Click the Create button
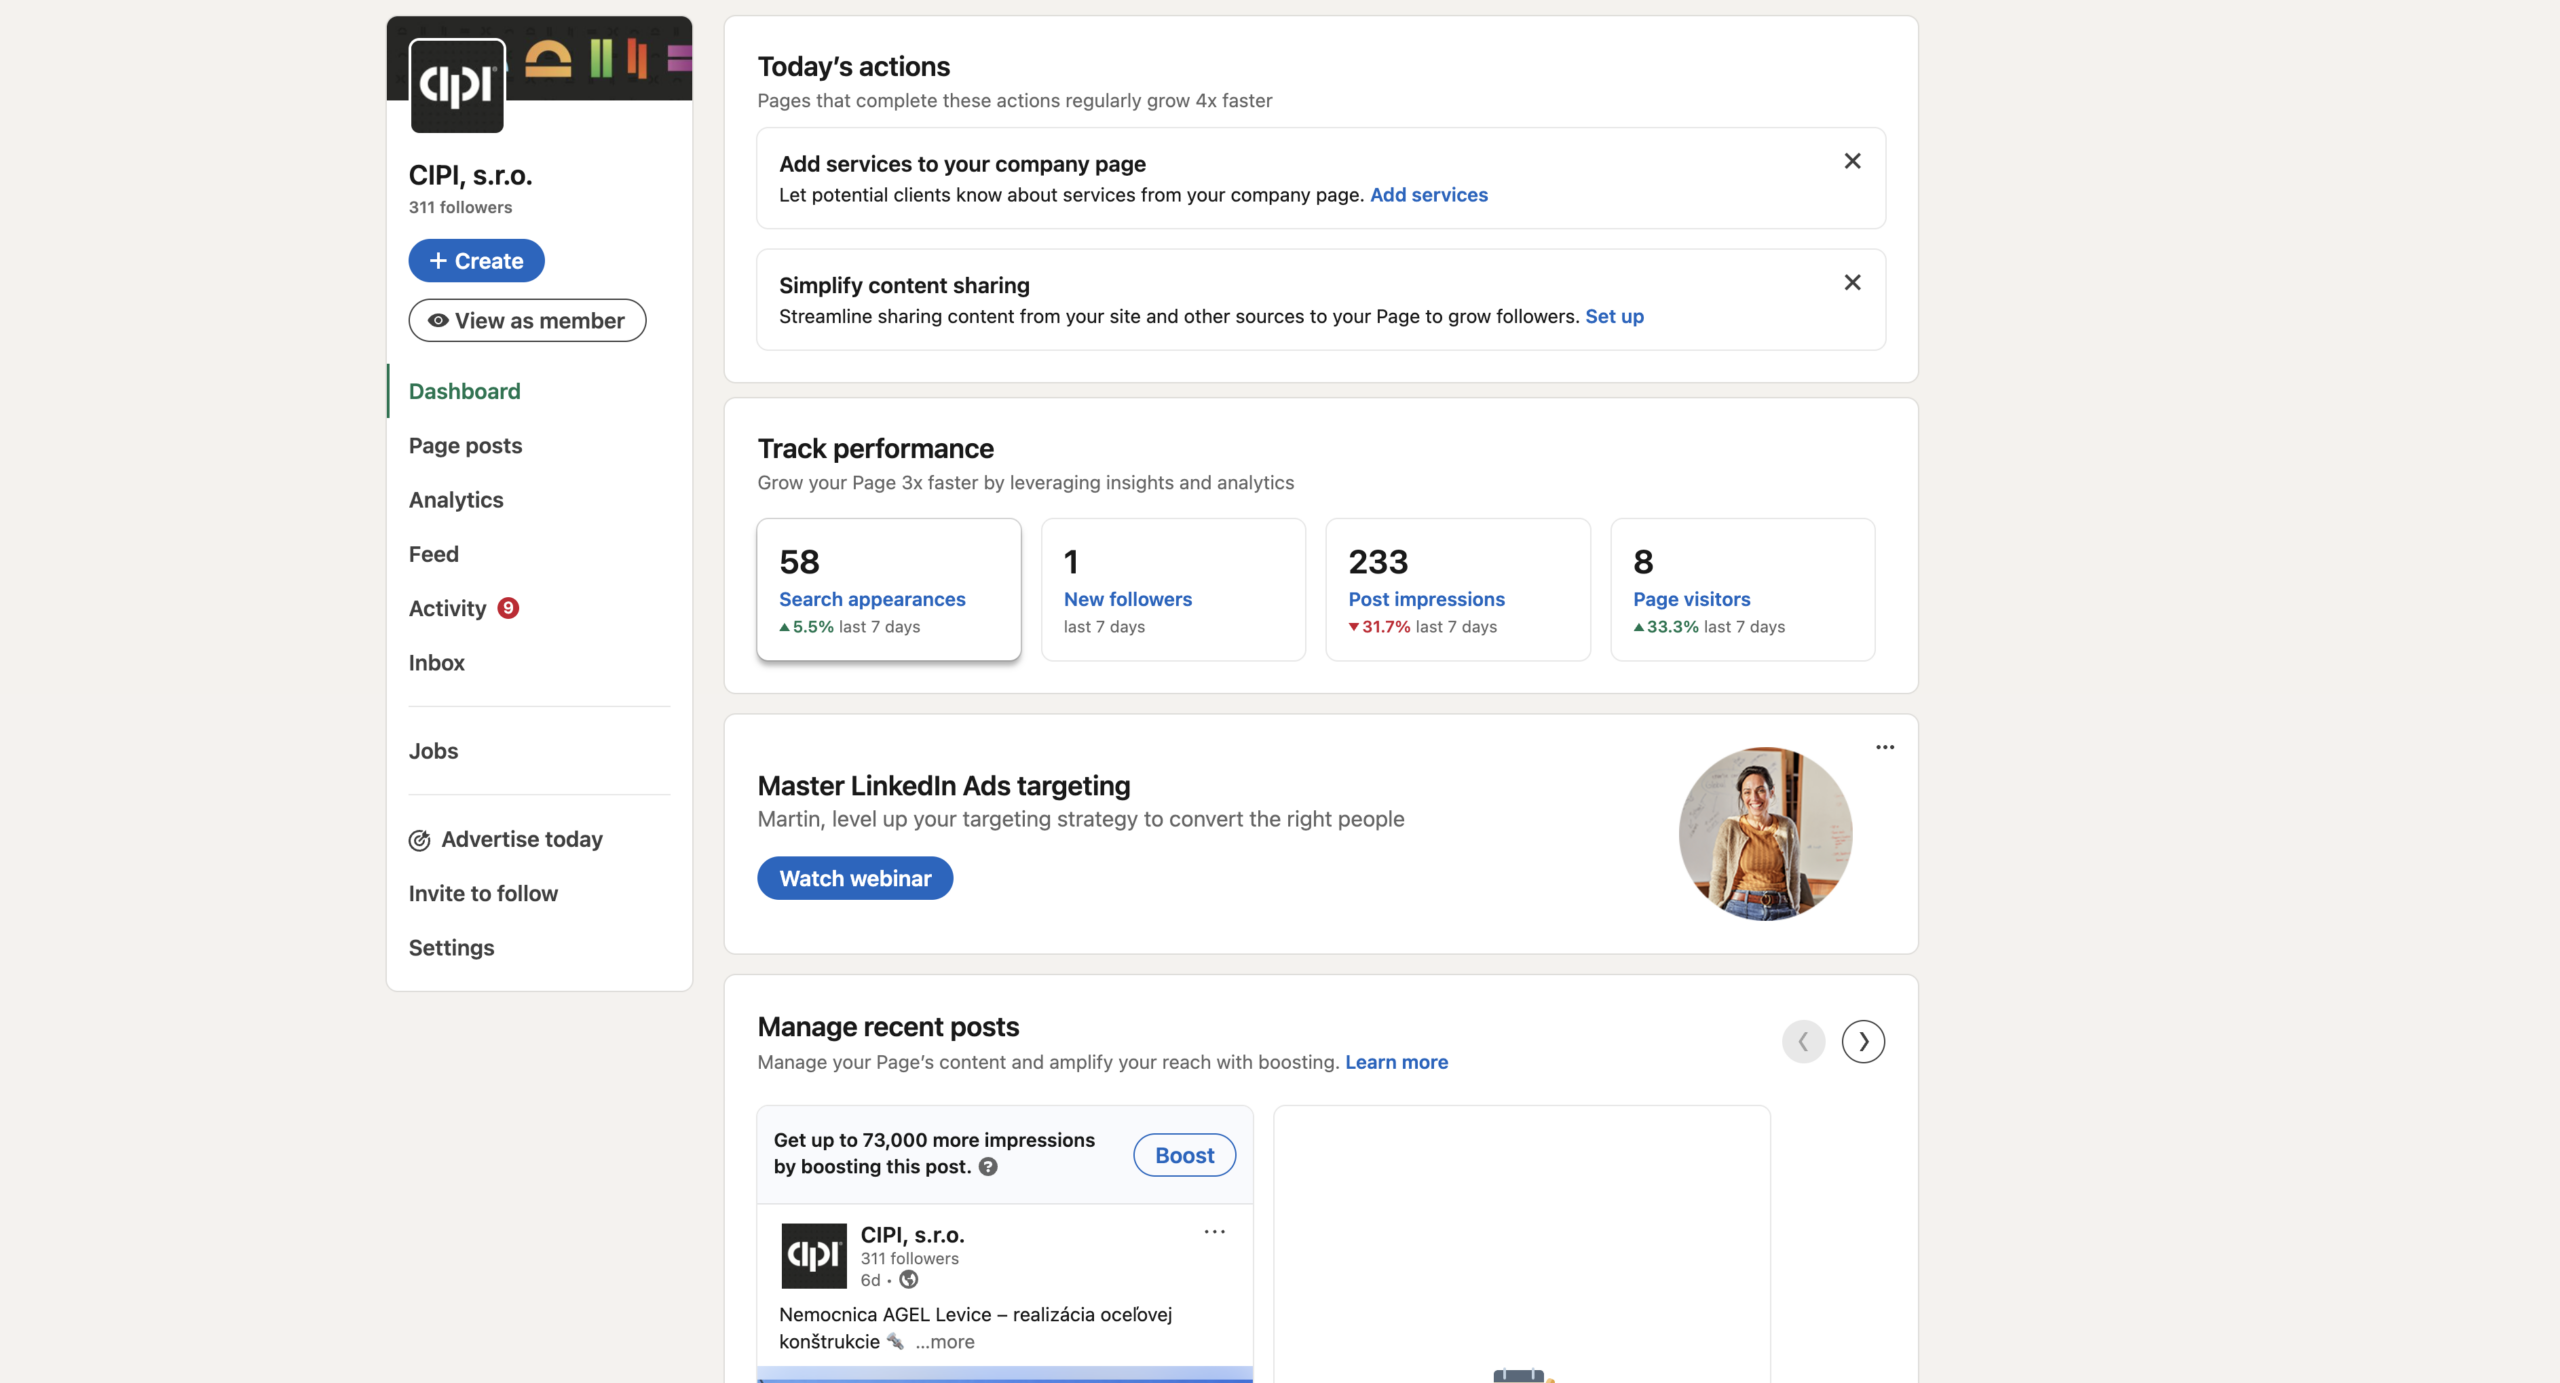 pos(476,261)
